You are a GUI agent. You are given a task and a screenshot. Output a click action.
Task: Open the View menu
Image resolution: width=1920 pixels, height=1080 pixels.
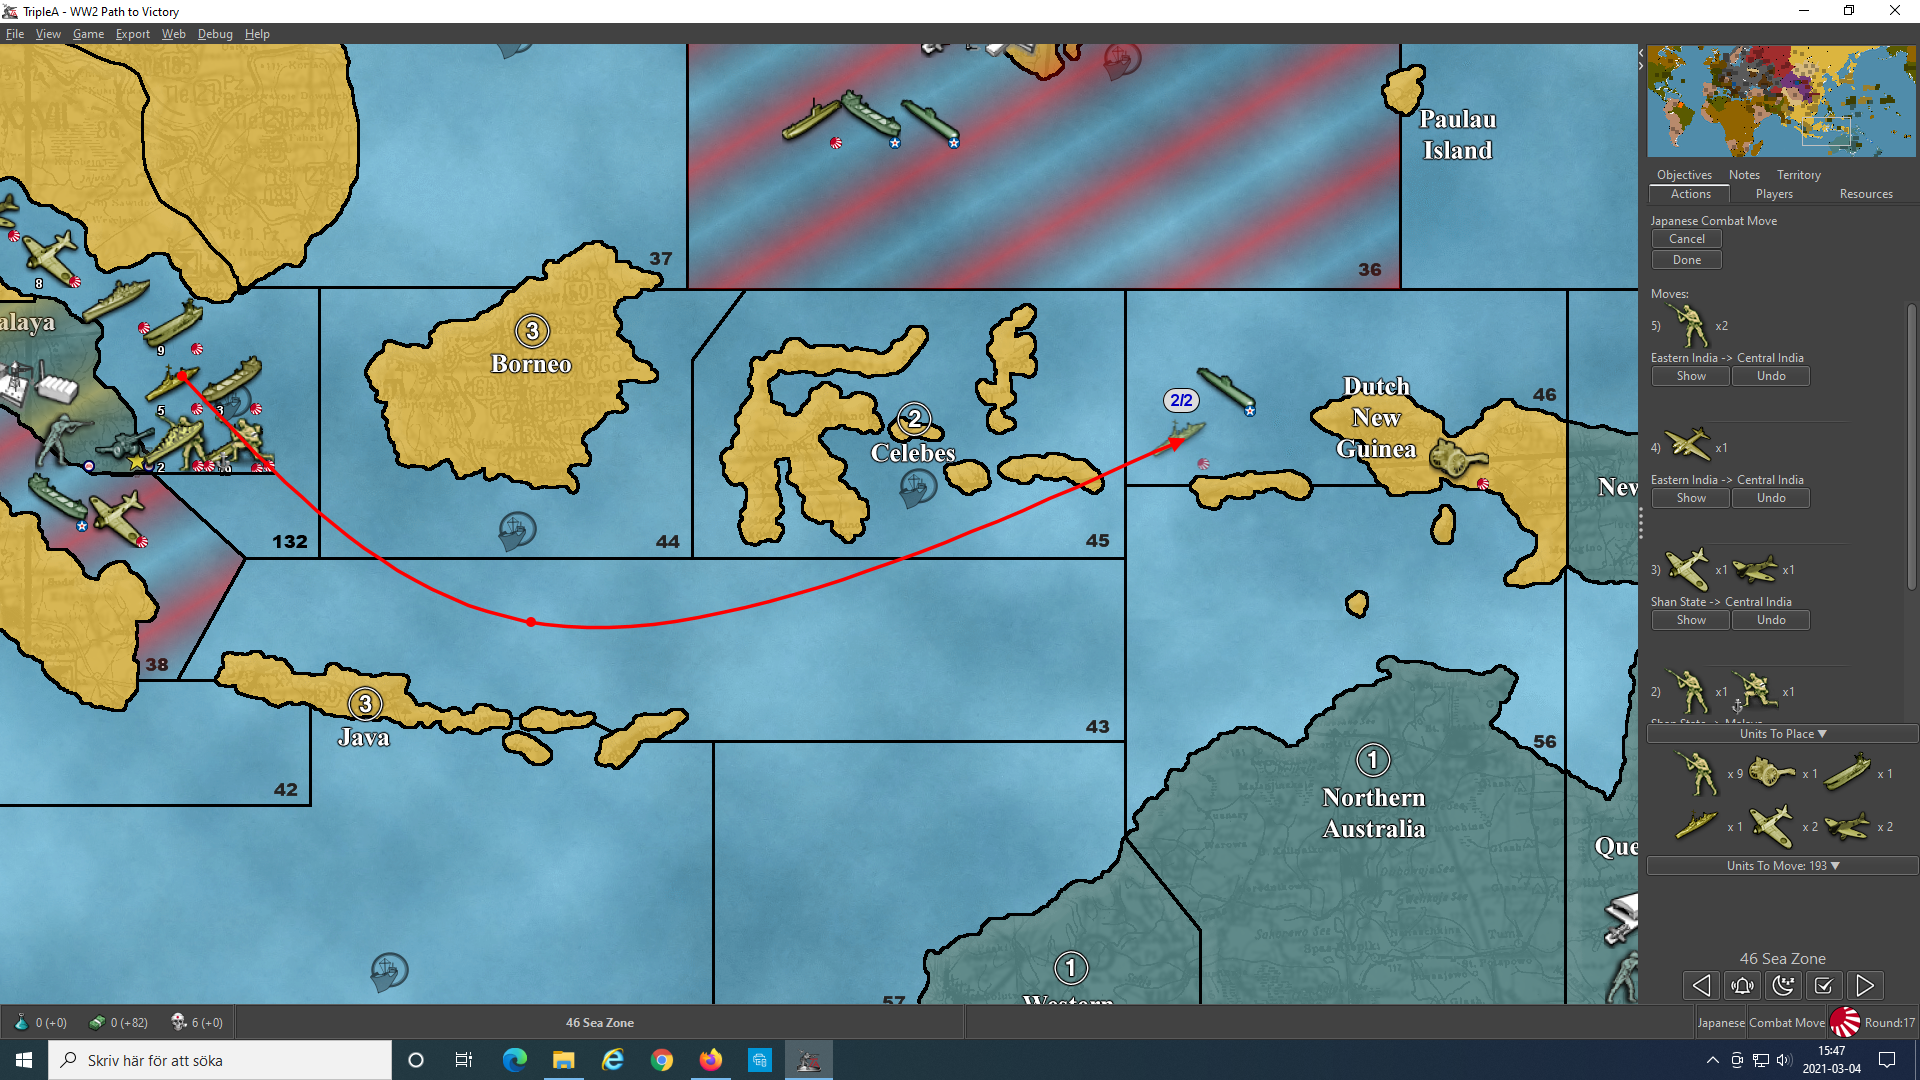[48, 33]
